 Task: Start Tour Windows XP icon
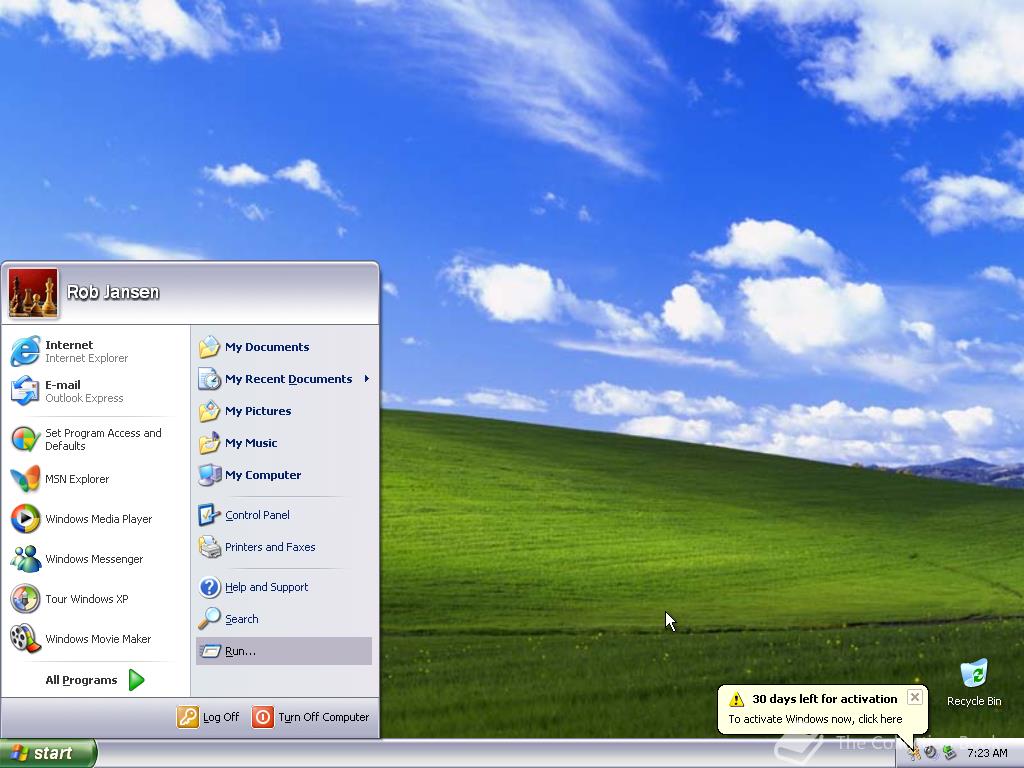pos(25,599)
